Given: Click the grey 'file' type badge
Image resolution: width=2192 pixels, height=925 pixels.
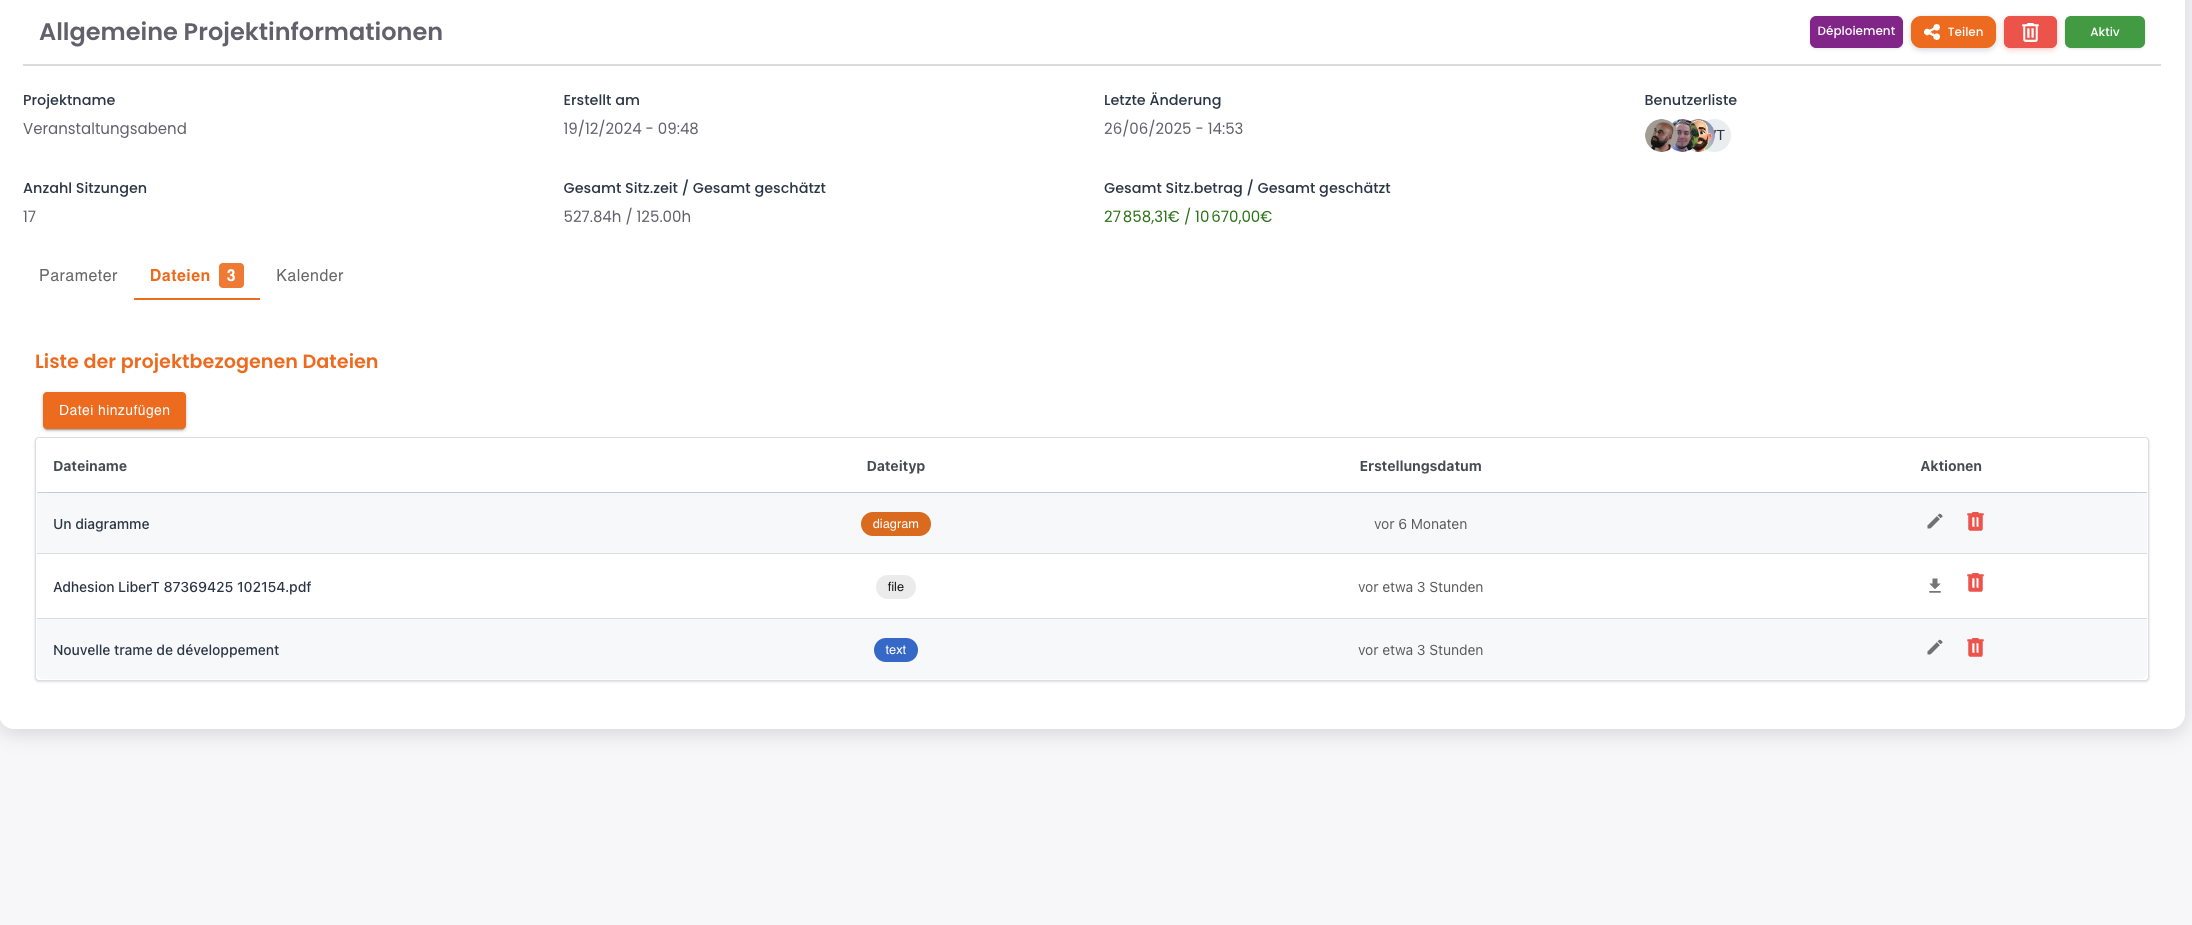Looking at the screenshot, I should tap(895, 587).
